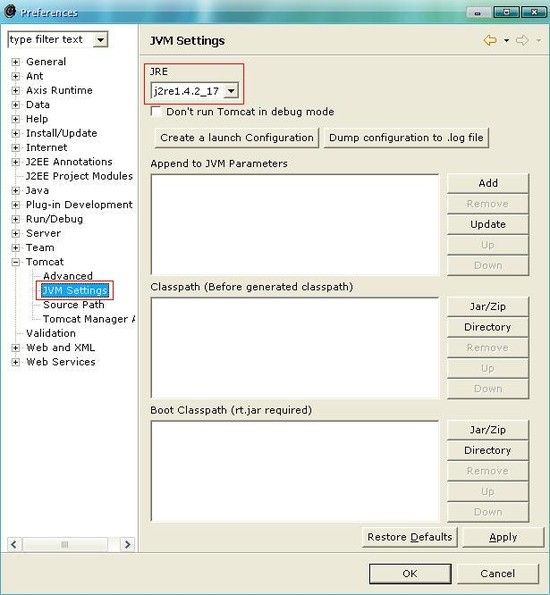Expand the Internet tree node
The image size is (550, 595).
pyautogui.click(x=15, y=148)
